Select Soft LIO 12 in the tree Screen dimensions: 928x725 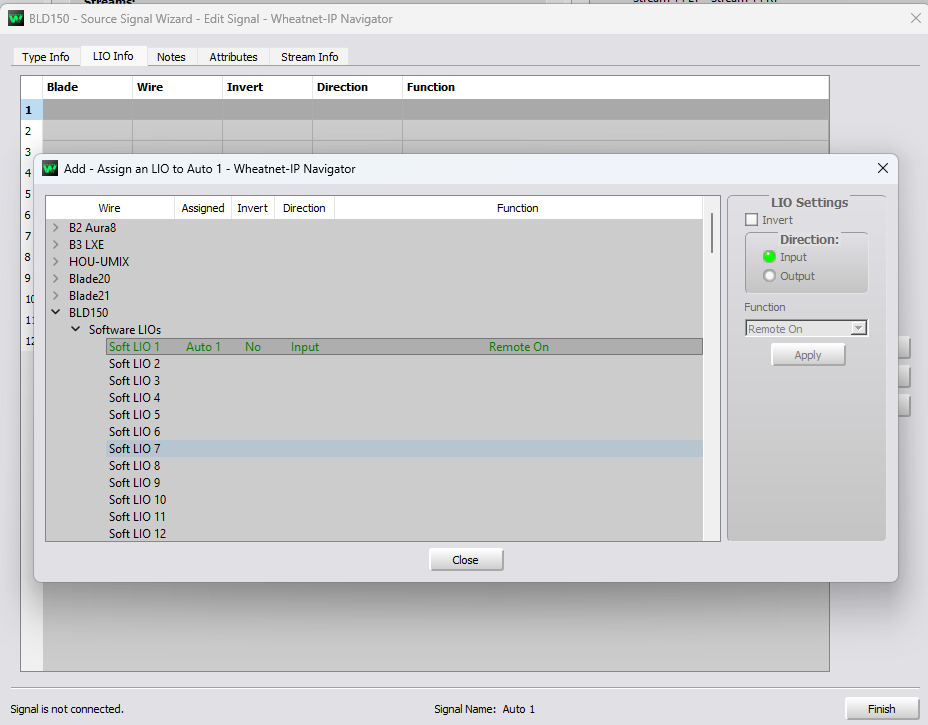137,534
